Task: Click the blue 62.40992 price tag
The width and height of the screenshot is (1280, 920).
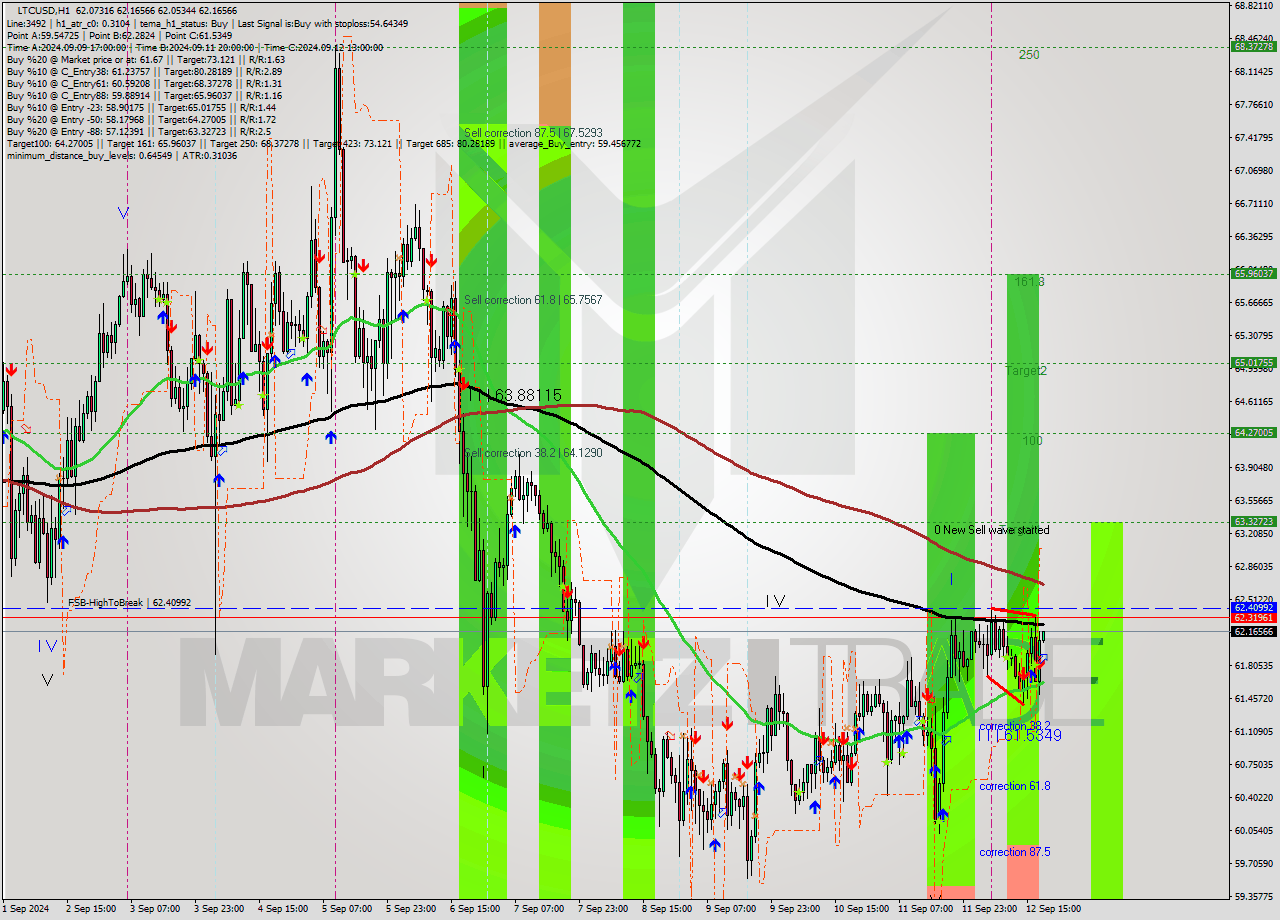Action: pos(1253,608)
